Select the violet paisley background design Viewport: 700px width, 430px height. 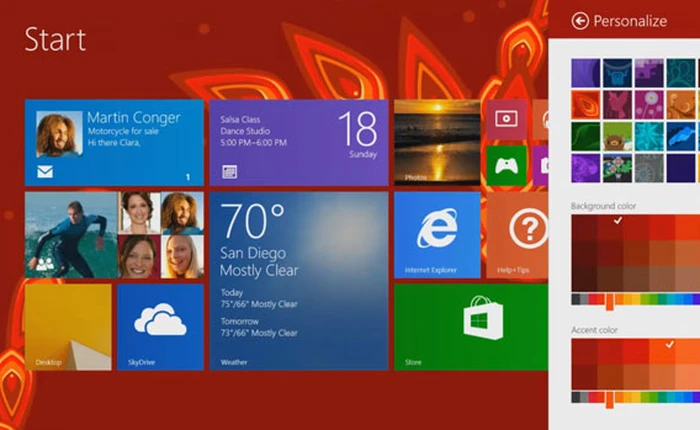(x=586, y=168)
